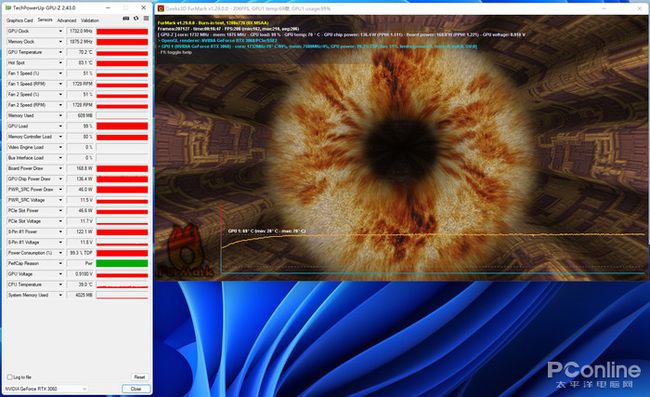This screenshot has width=650, height=397.
Task: Click the Close button in GPU-Z
Action: point(136,389)
